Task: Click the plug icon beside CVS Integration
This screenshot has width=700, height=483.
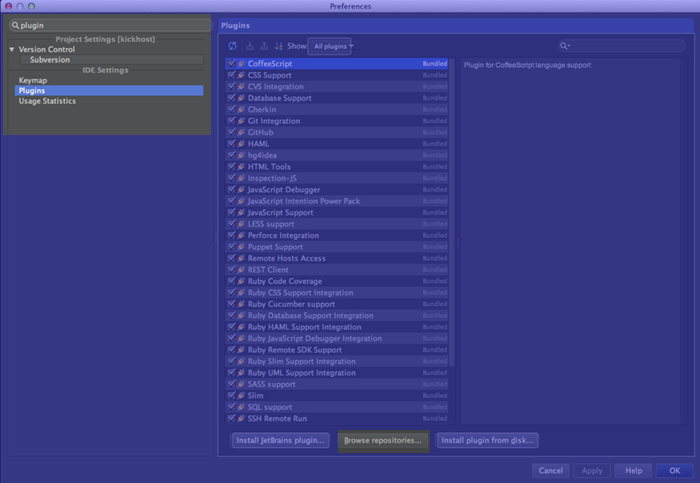Action: [x=241, y=87]
